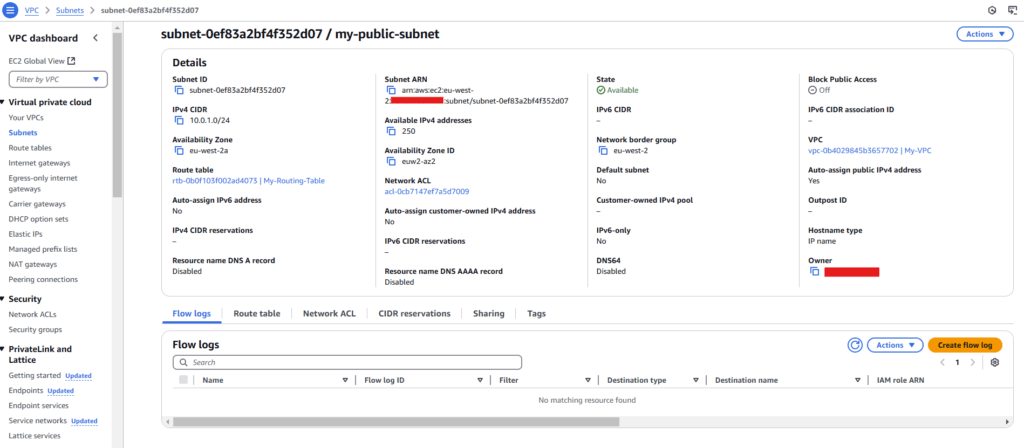Switch to the Tags tab

click(x=536, y=313)
